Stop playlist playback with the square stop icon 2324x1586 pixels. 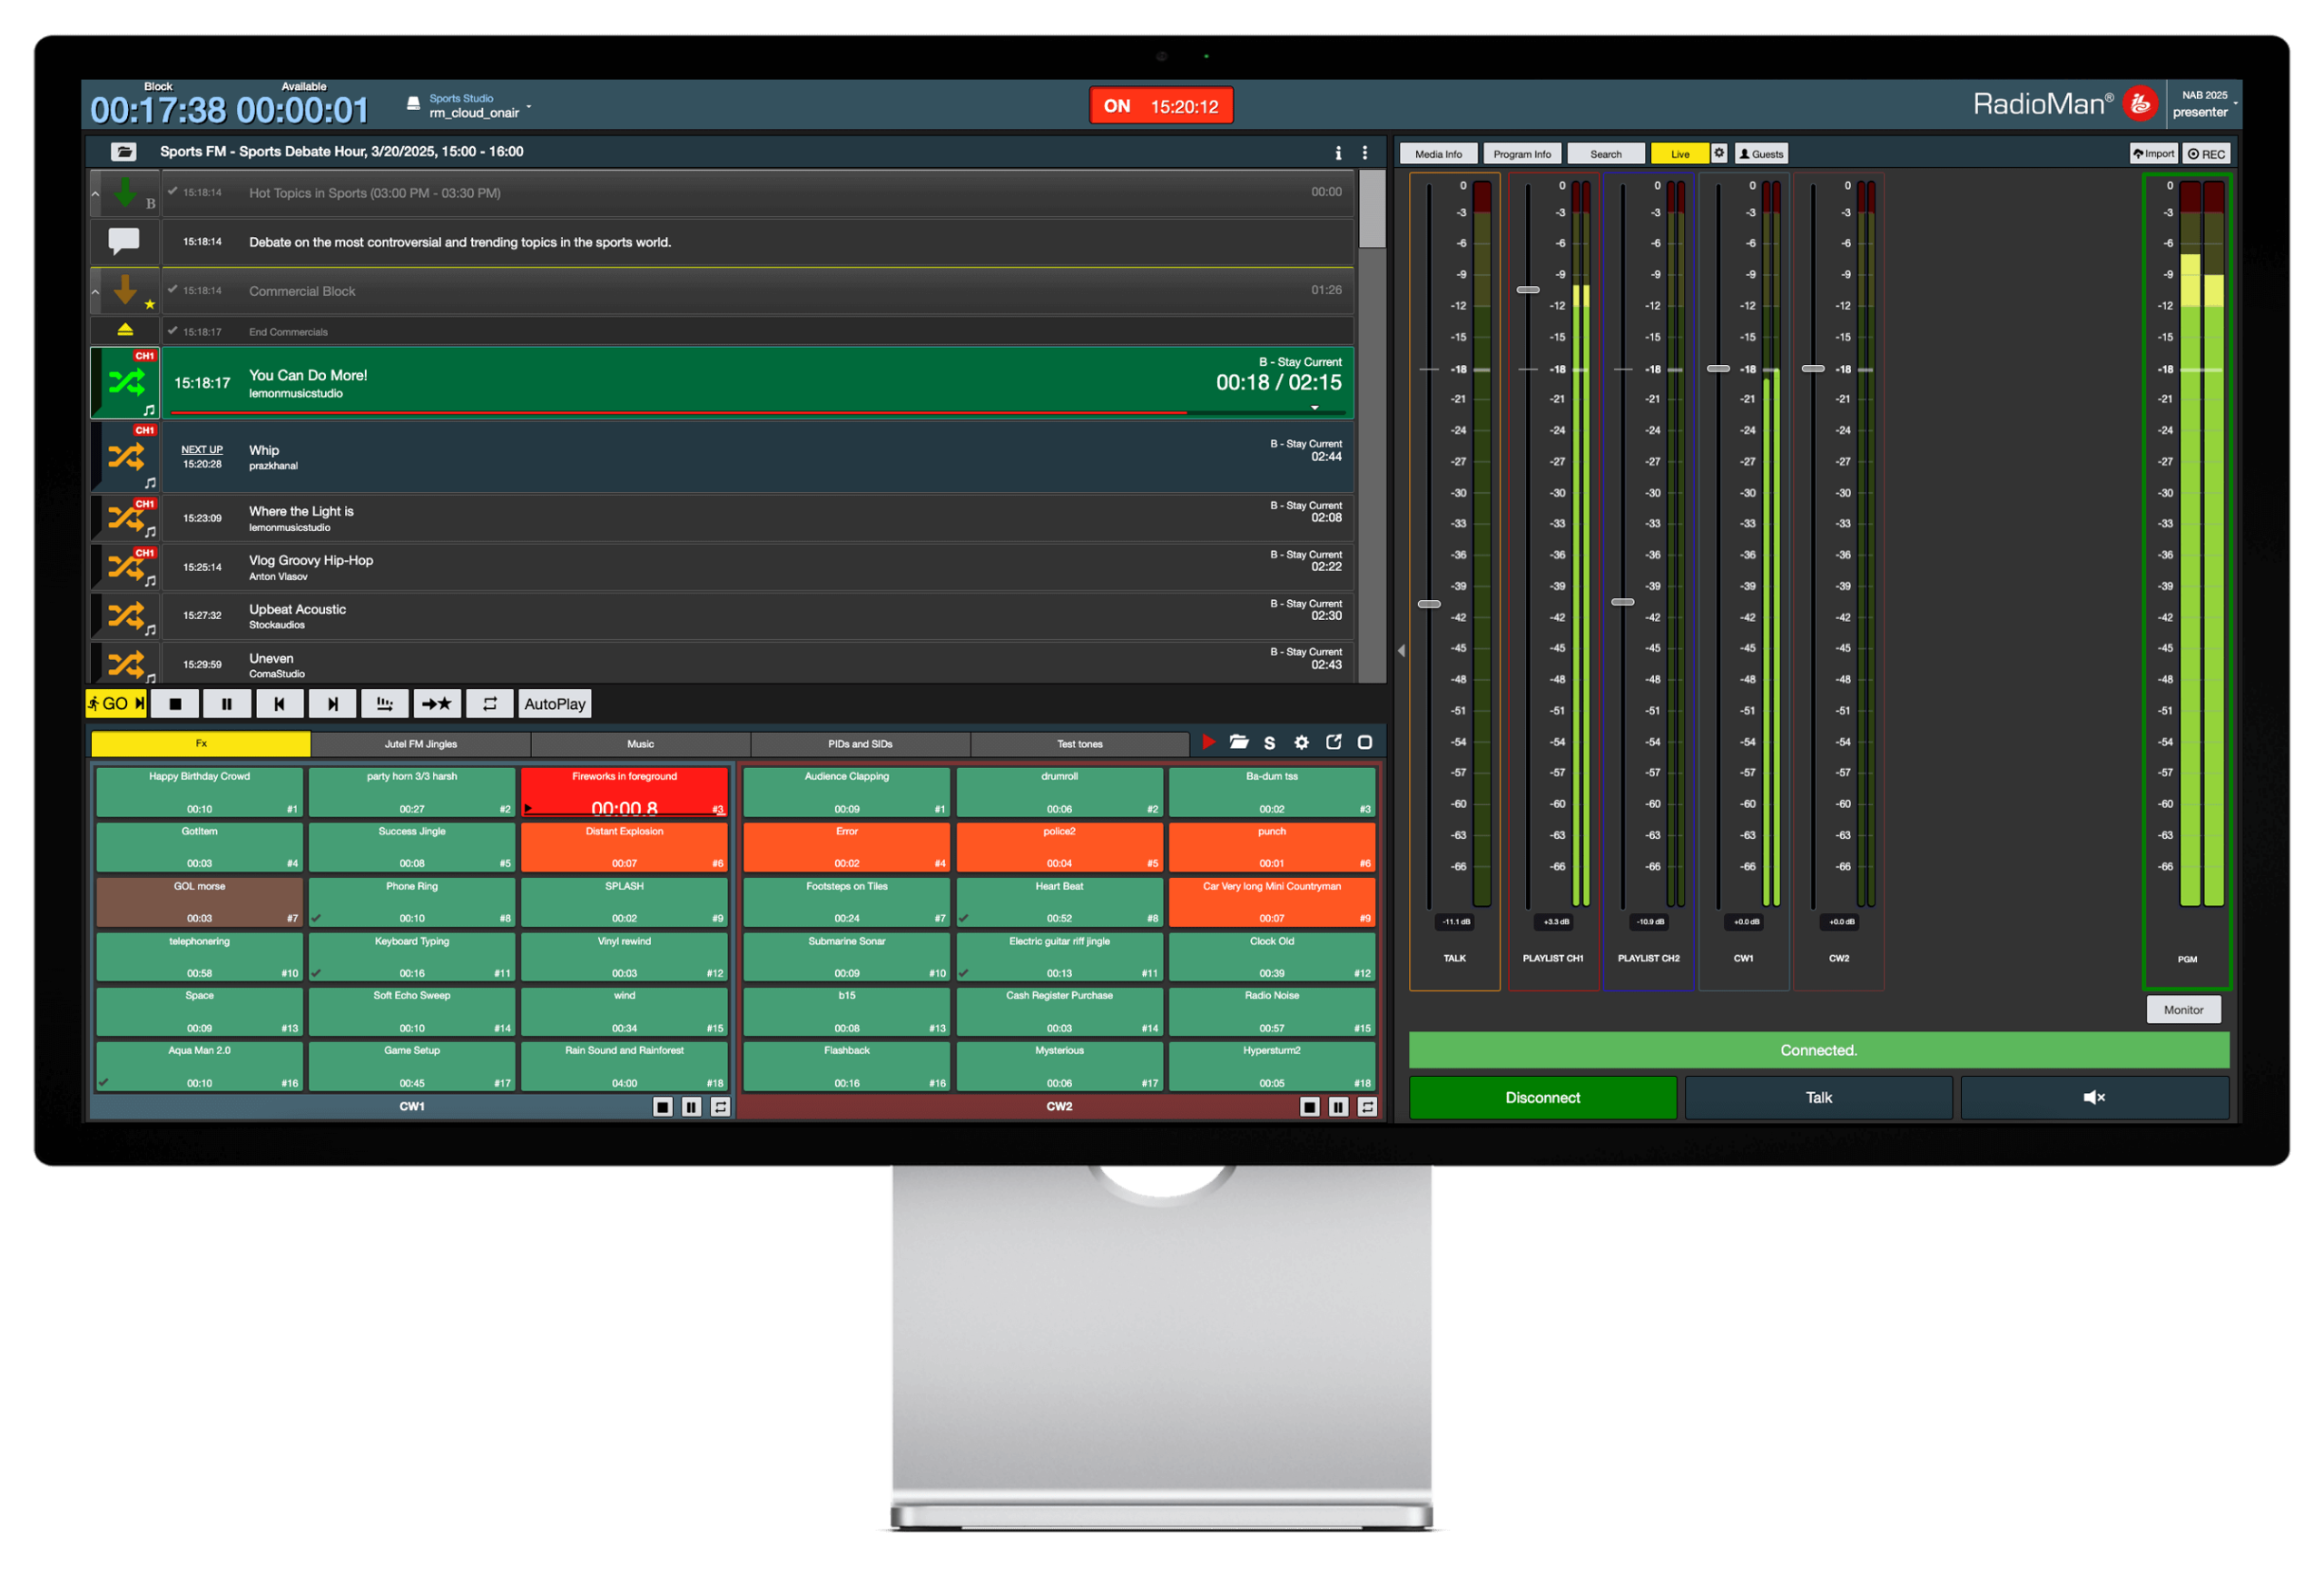(x=175, y=704)
